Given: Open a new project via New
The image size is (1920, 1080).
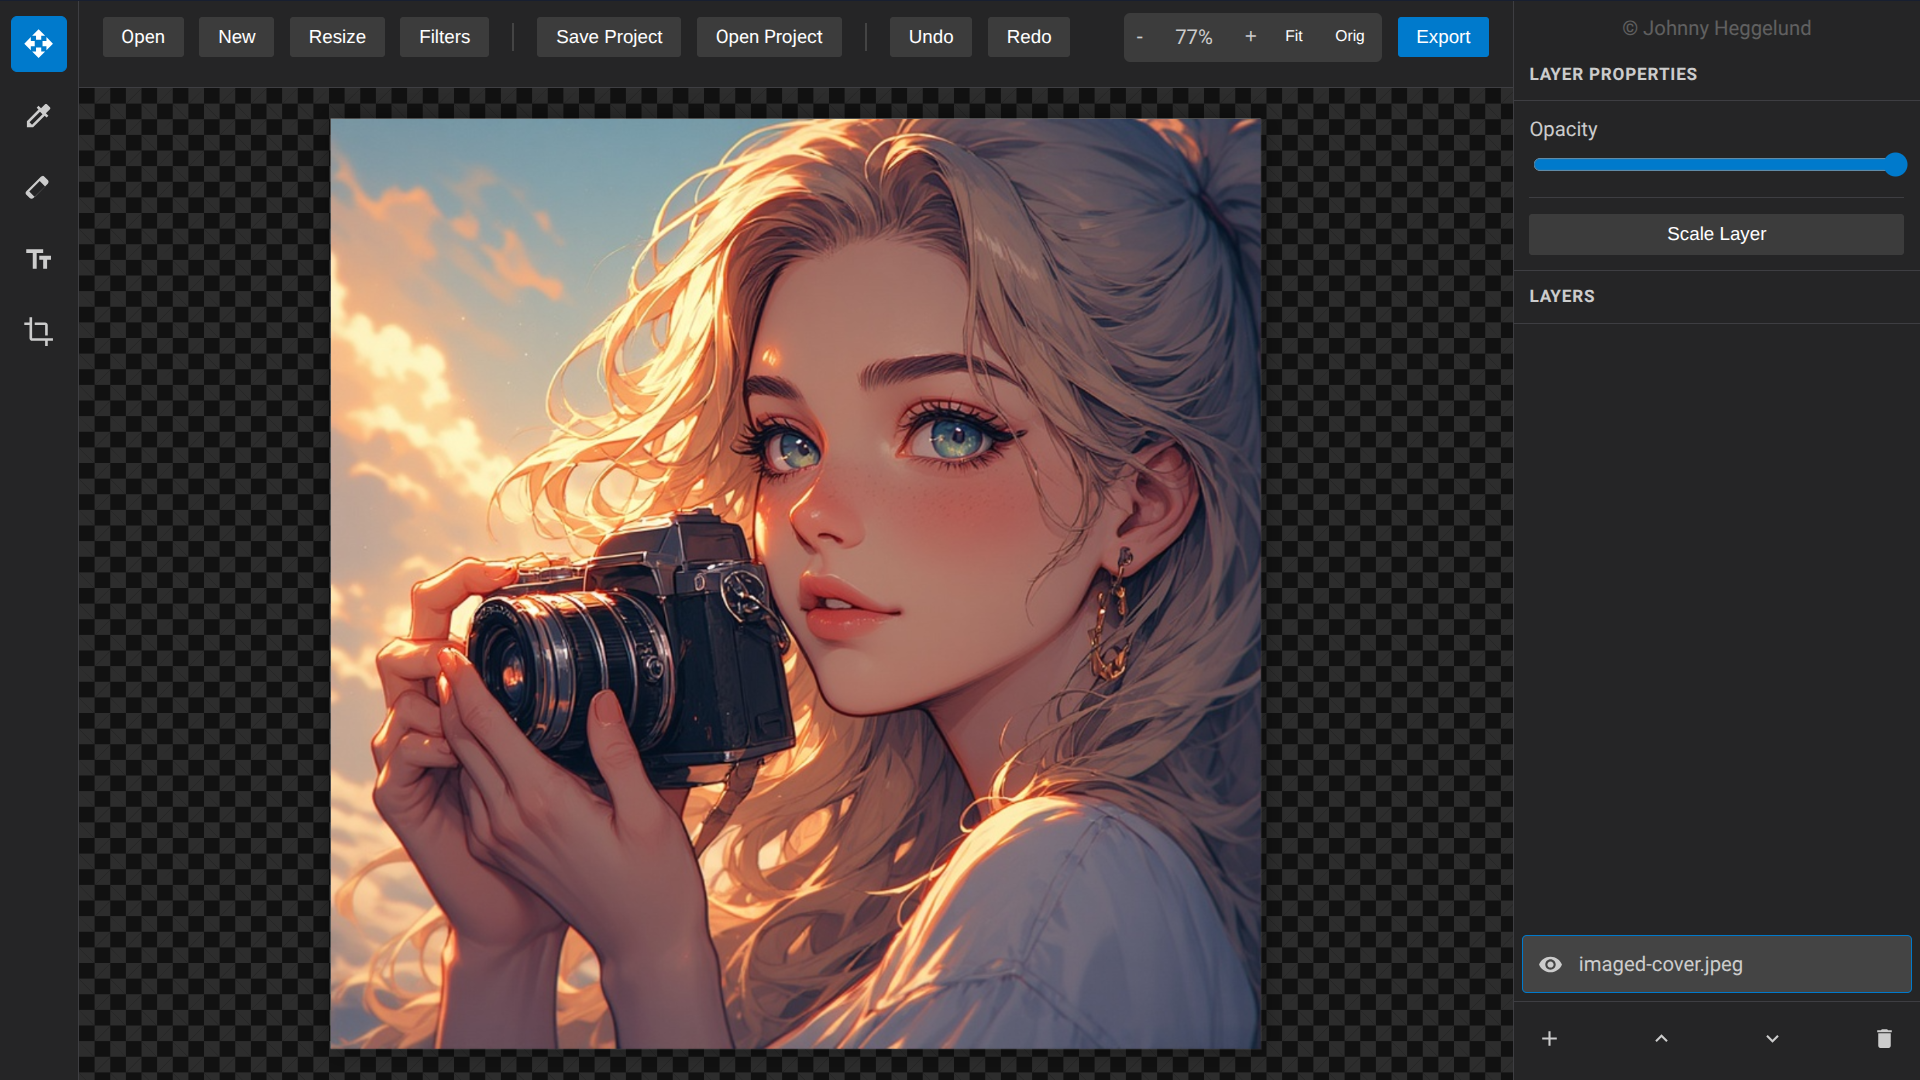Looking at the screenshot, I should tap(236, 36).
